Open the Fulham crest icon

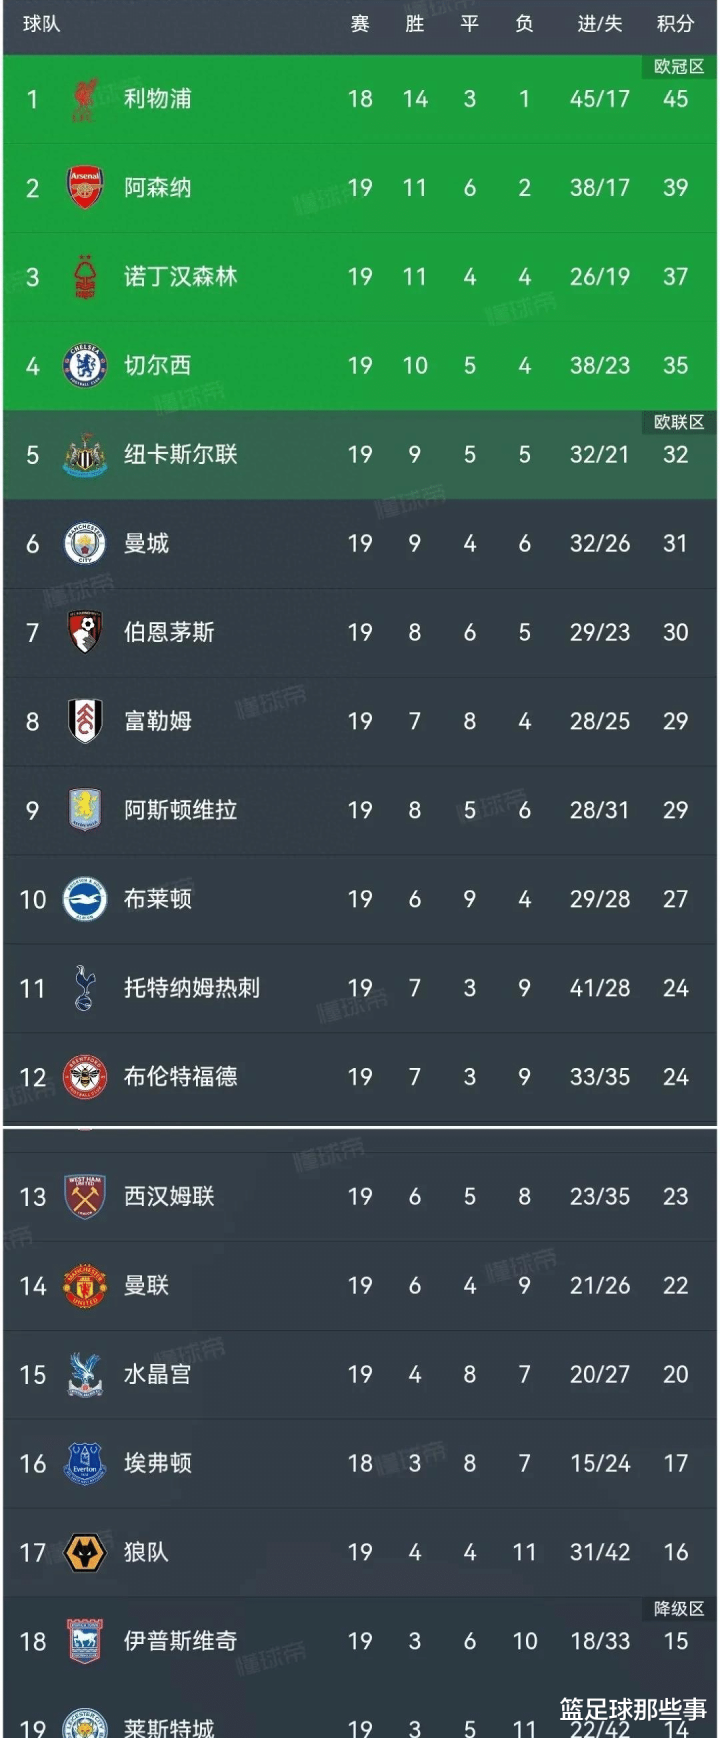tap(85, 721)
